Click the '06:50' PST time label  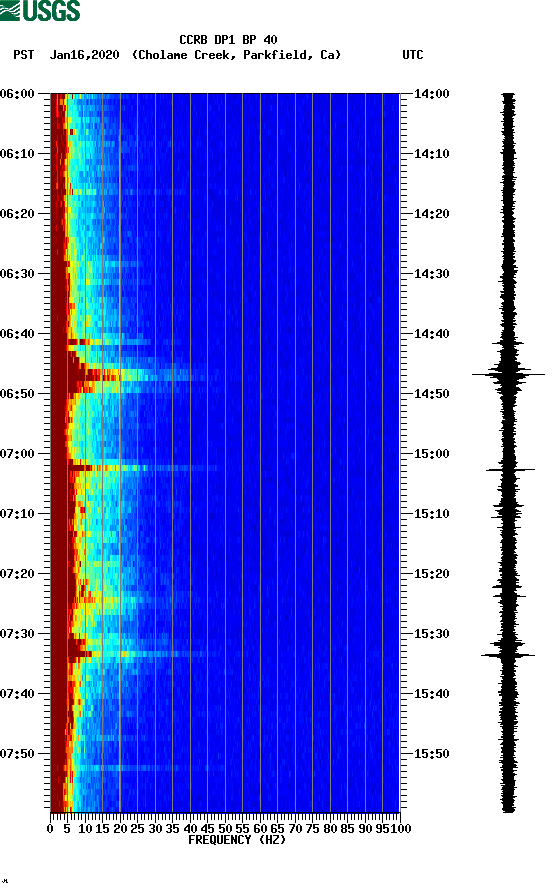click(x=18, y=394)
